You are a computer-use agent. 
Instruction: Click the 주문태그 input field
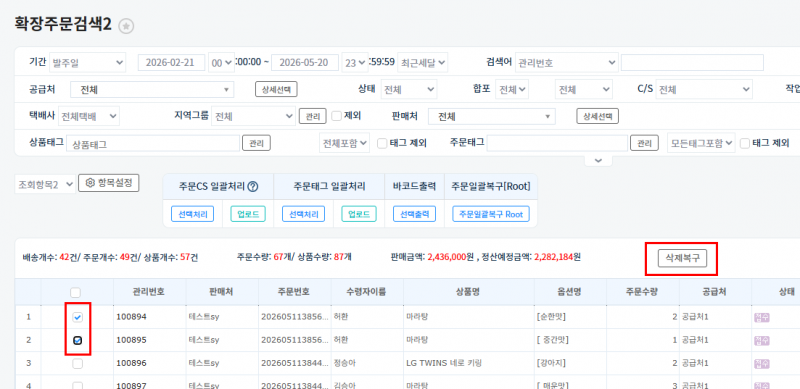(557, 143)
